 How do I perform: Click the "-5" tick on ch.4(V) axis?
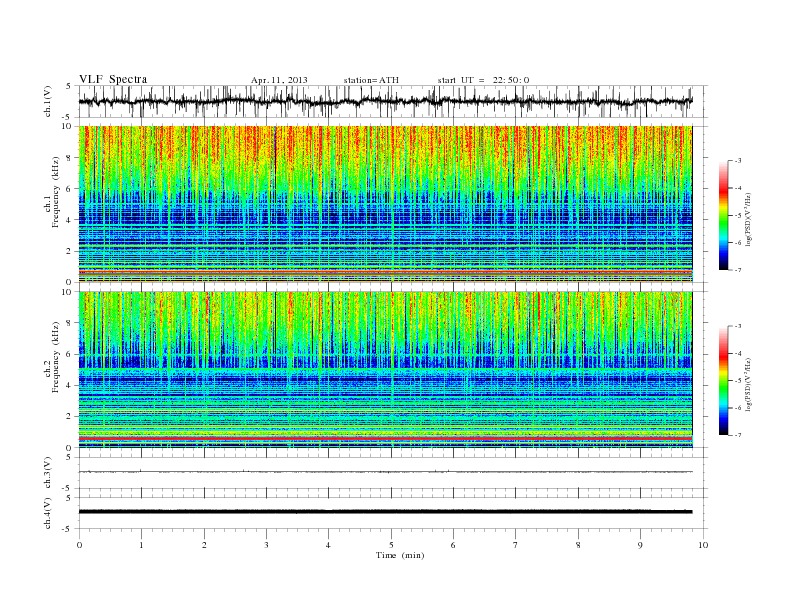(68, 529)
